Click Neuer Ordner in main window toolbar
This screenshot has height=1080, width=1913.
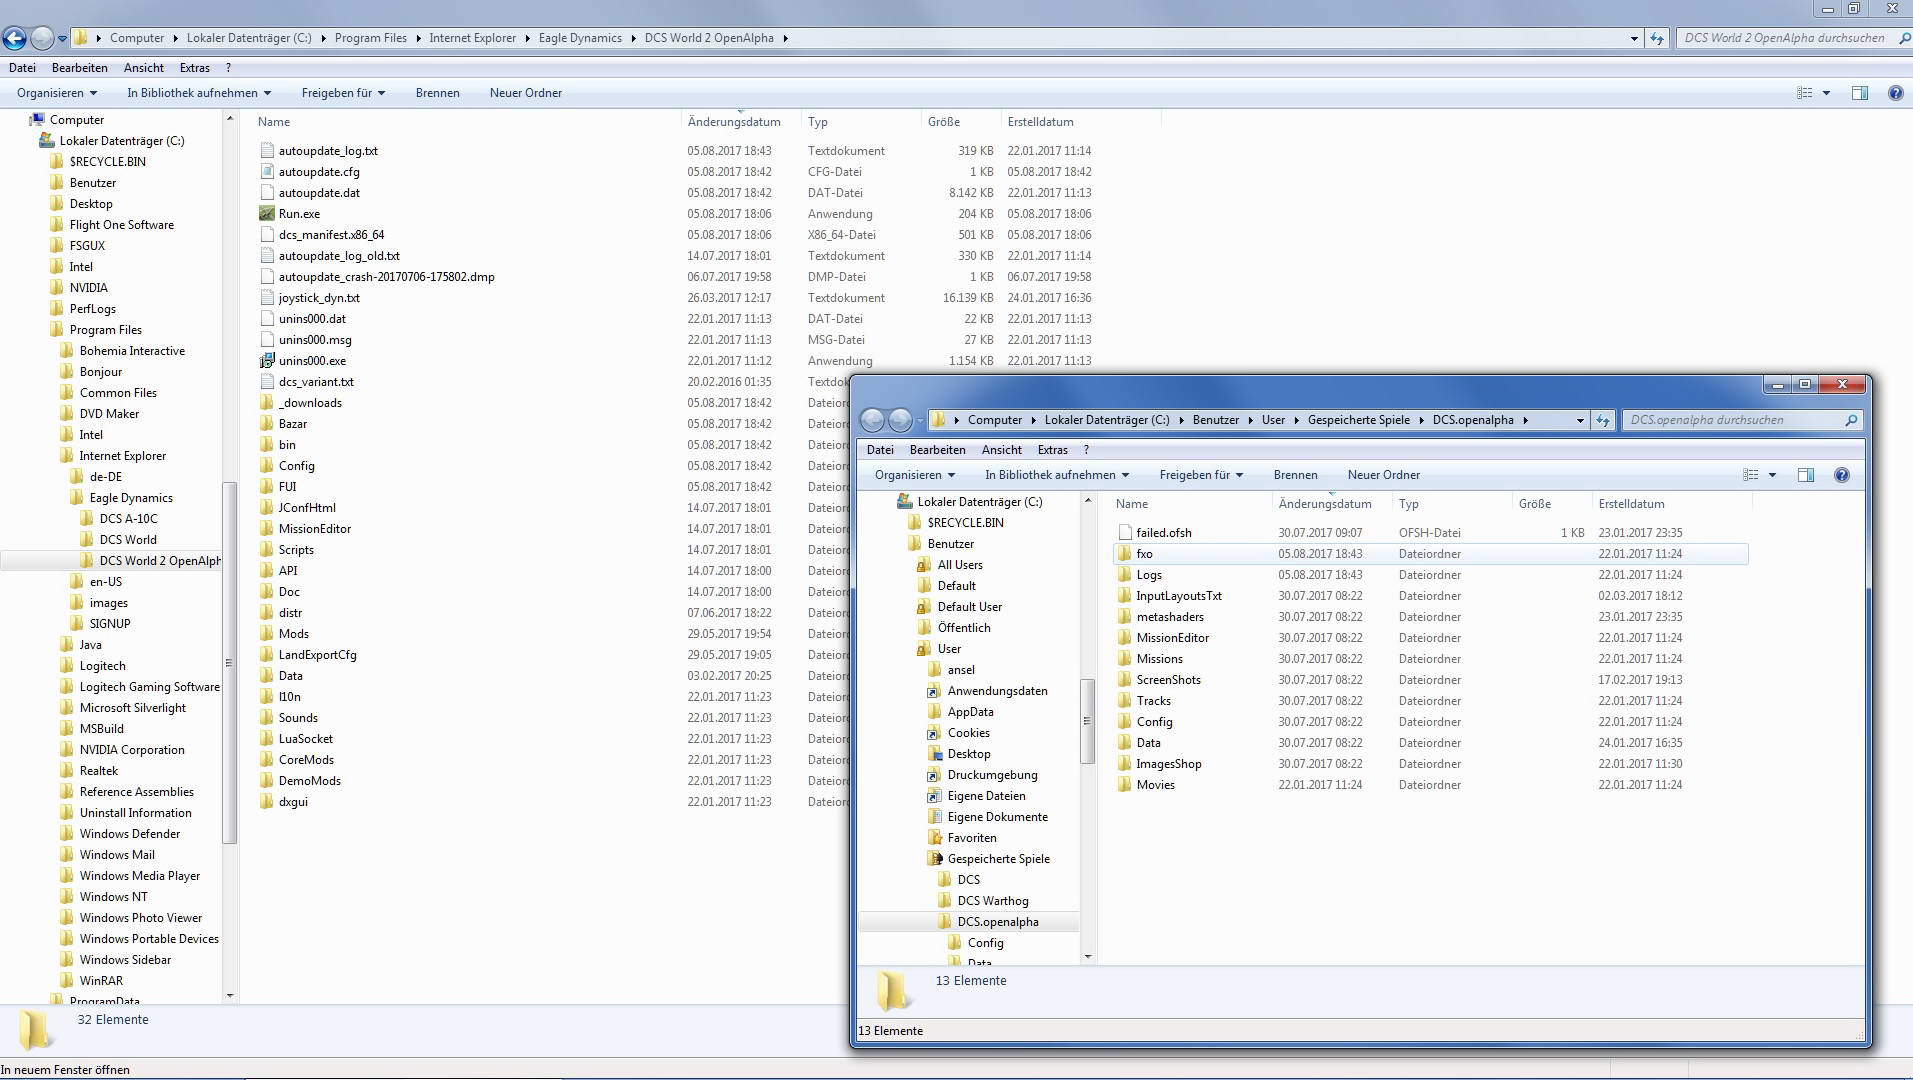(x=526, y=93)
